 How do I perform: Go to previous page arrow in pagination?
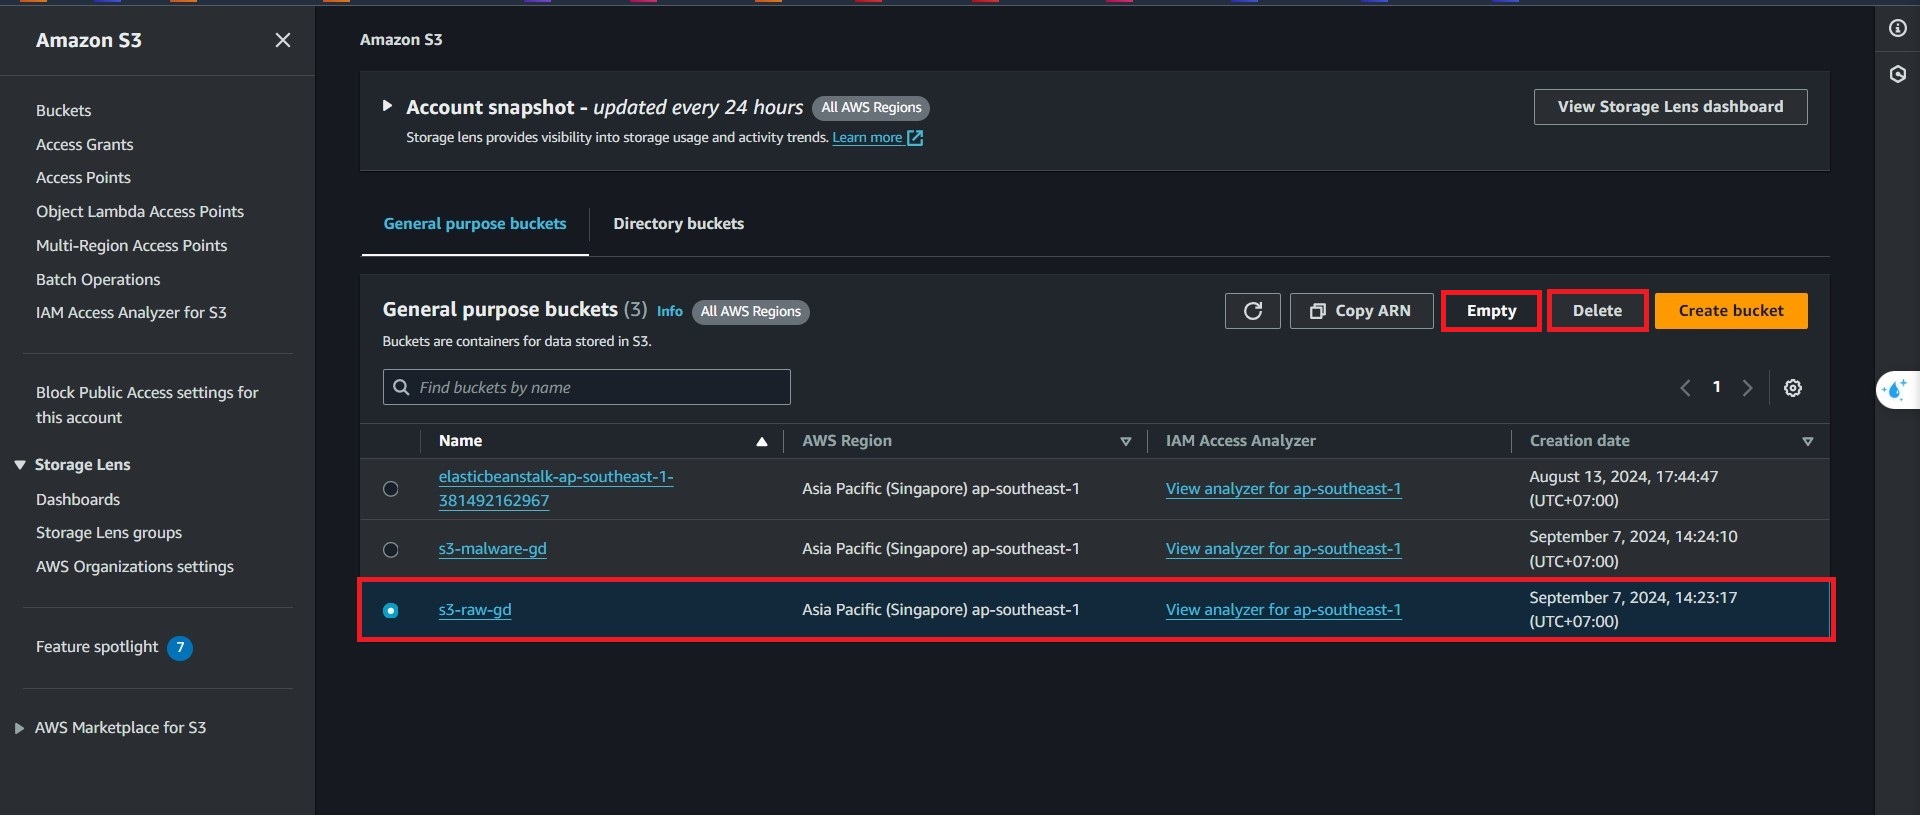1685,388
